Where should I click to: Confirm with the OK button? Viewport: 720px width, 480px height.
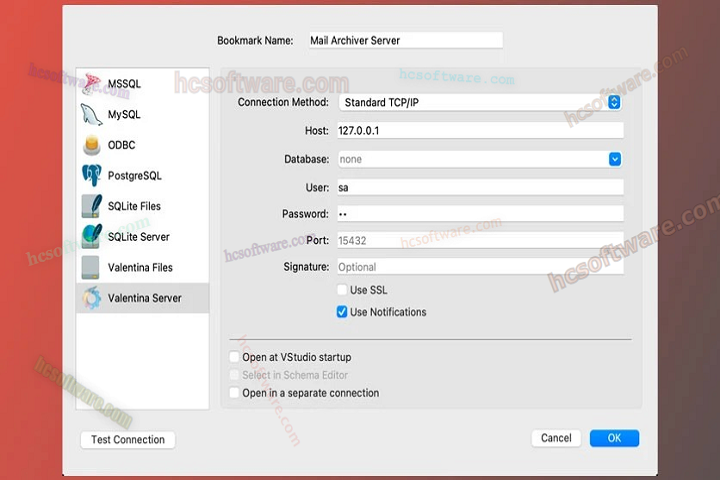614,438
